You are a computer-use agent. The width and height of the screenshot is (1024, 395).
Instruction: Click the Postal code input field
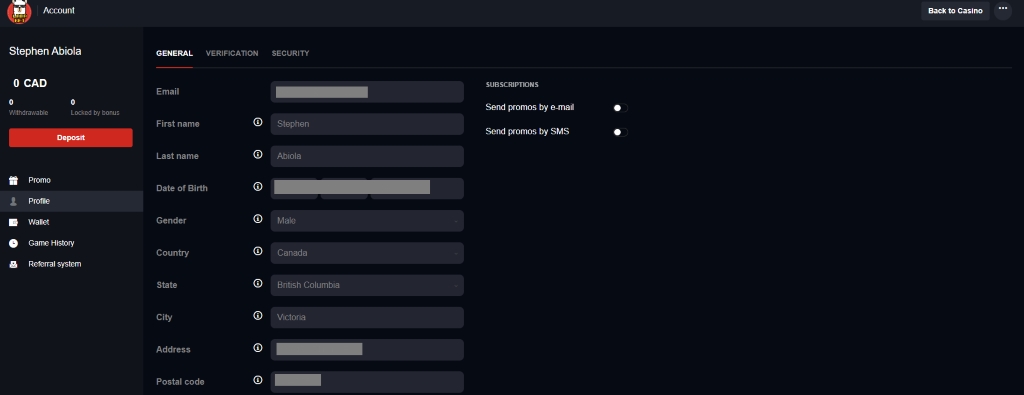tap(367, 382)
